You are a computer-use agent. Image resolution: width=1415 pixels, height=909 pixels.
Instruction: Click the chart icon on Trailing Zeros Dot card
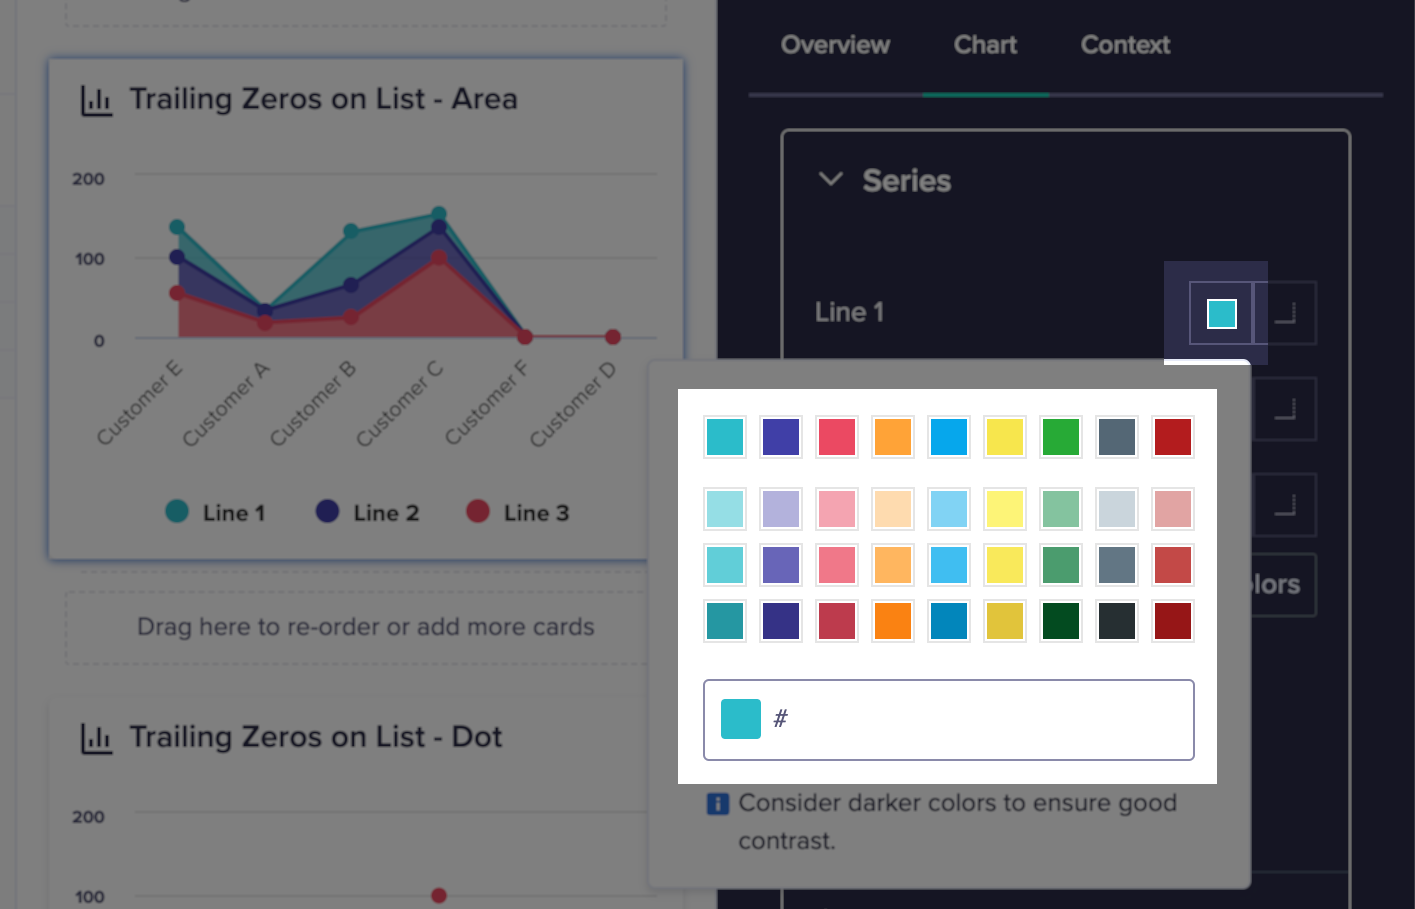(x=96, y=737)
